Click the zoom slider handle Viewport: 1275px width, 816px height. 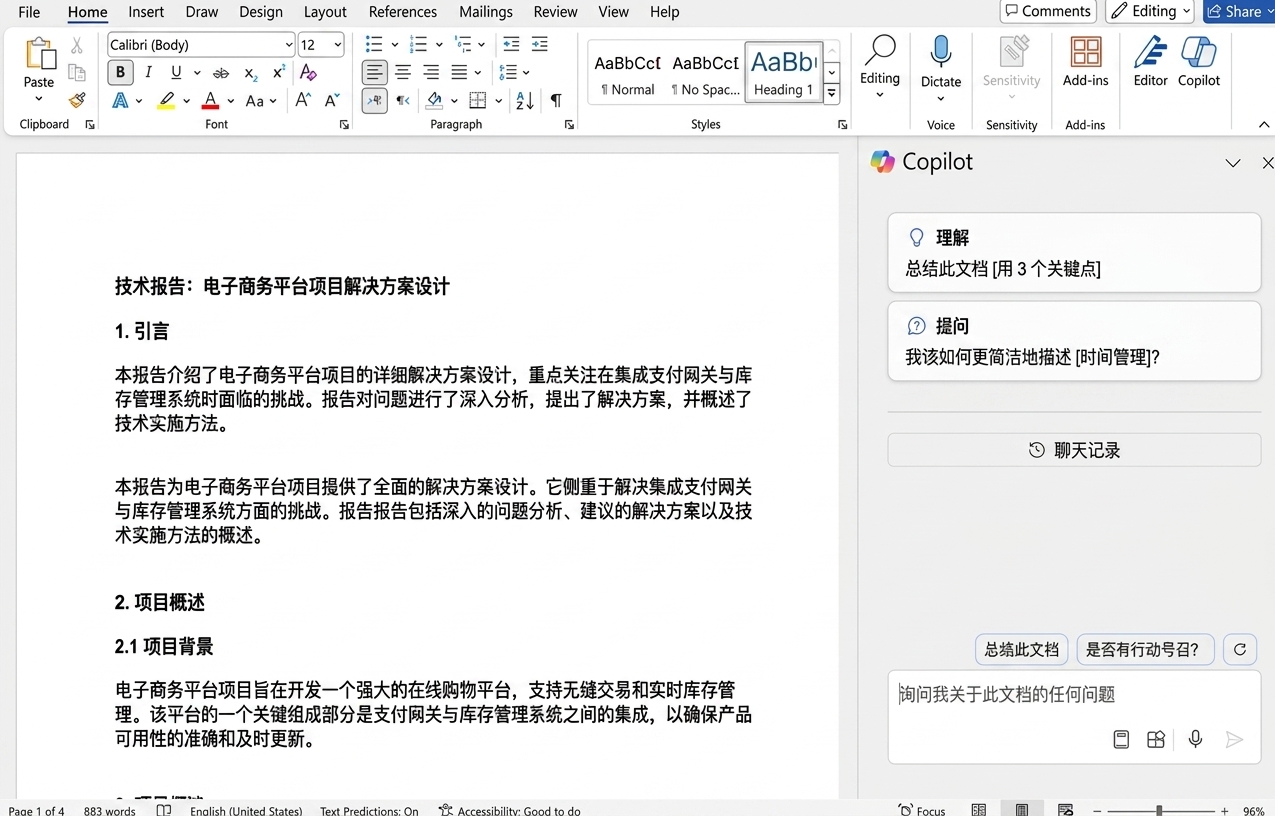point(1159,810)
